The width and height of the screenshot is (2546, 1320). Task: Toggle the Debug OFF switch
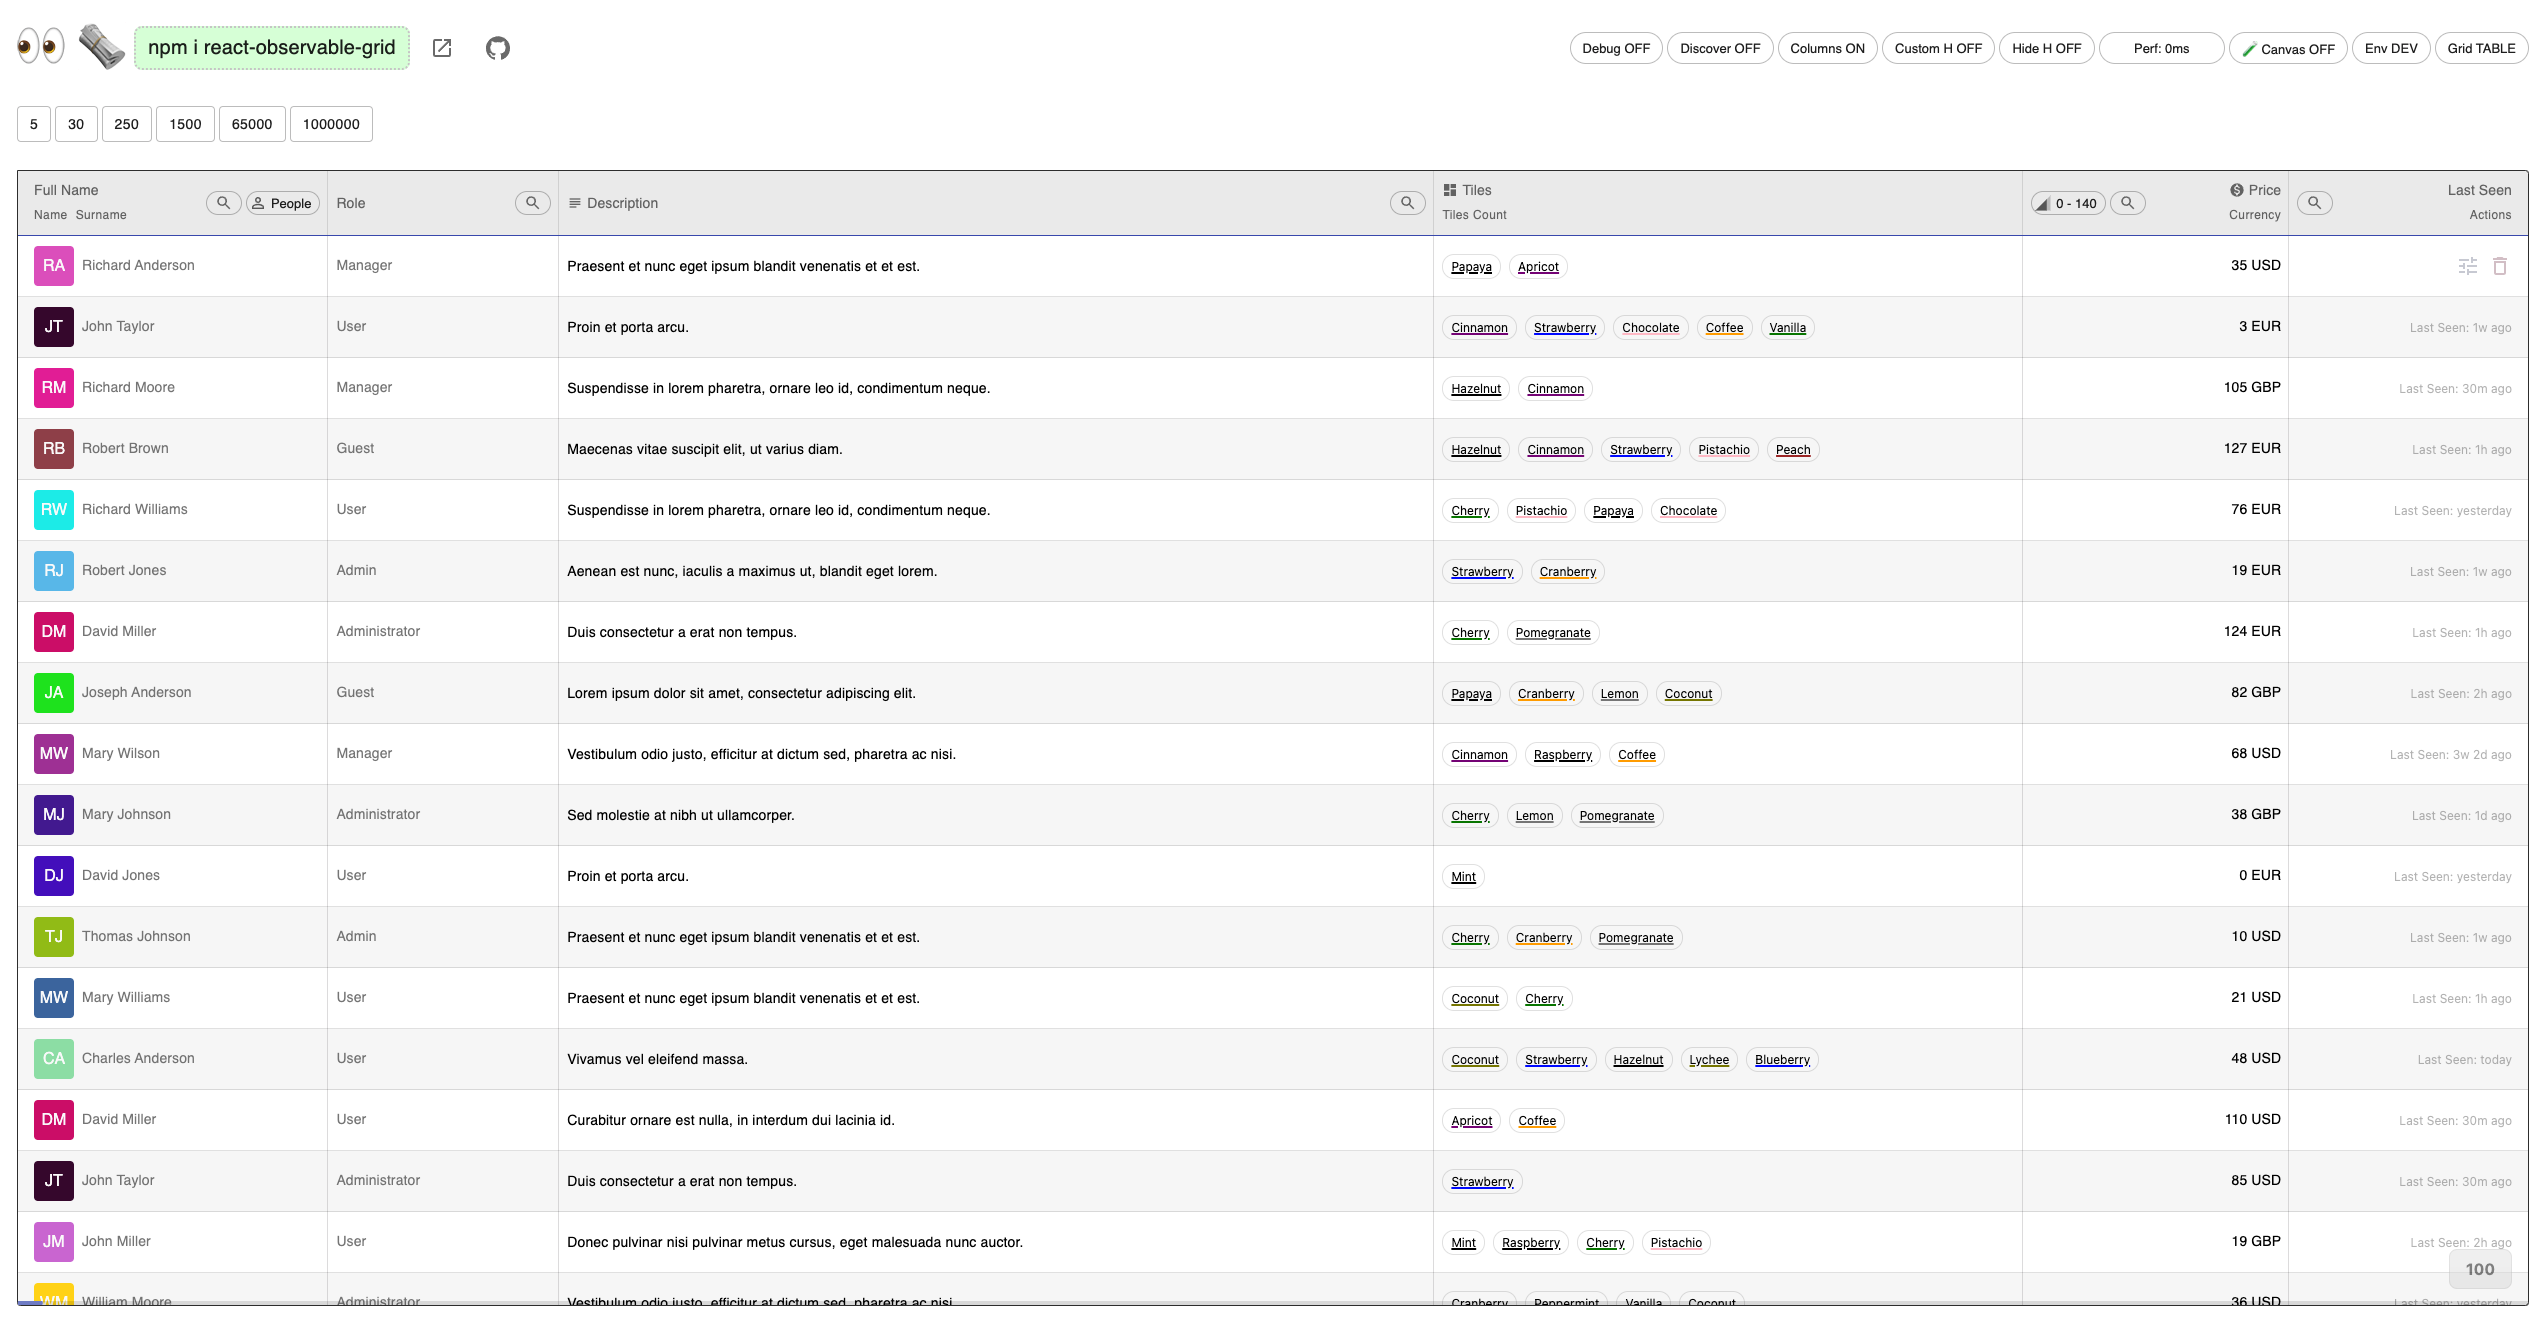pyautogui.click(x=1615, y=48)
